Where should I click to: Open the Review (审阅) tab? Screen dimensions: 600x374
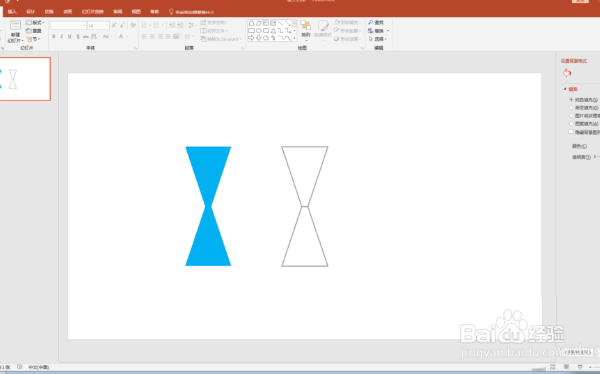(x=117, y=12)
